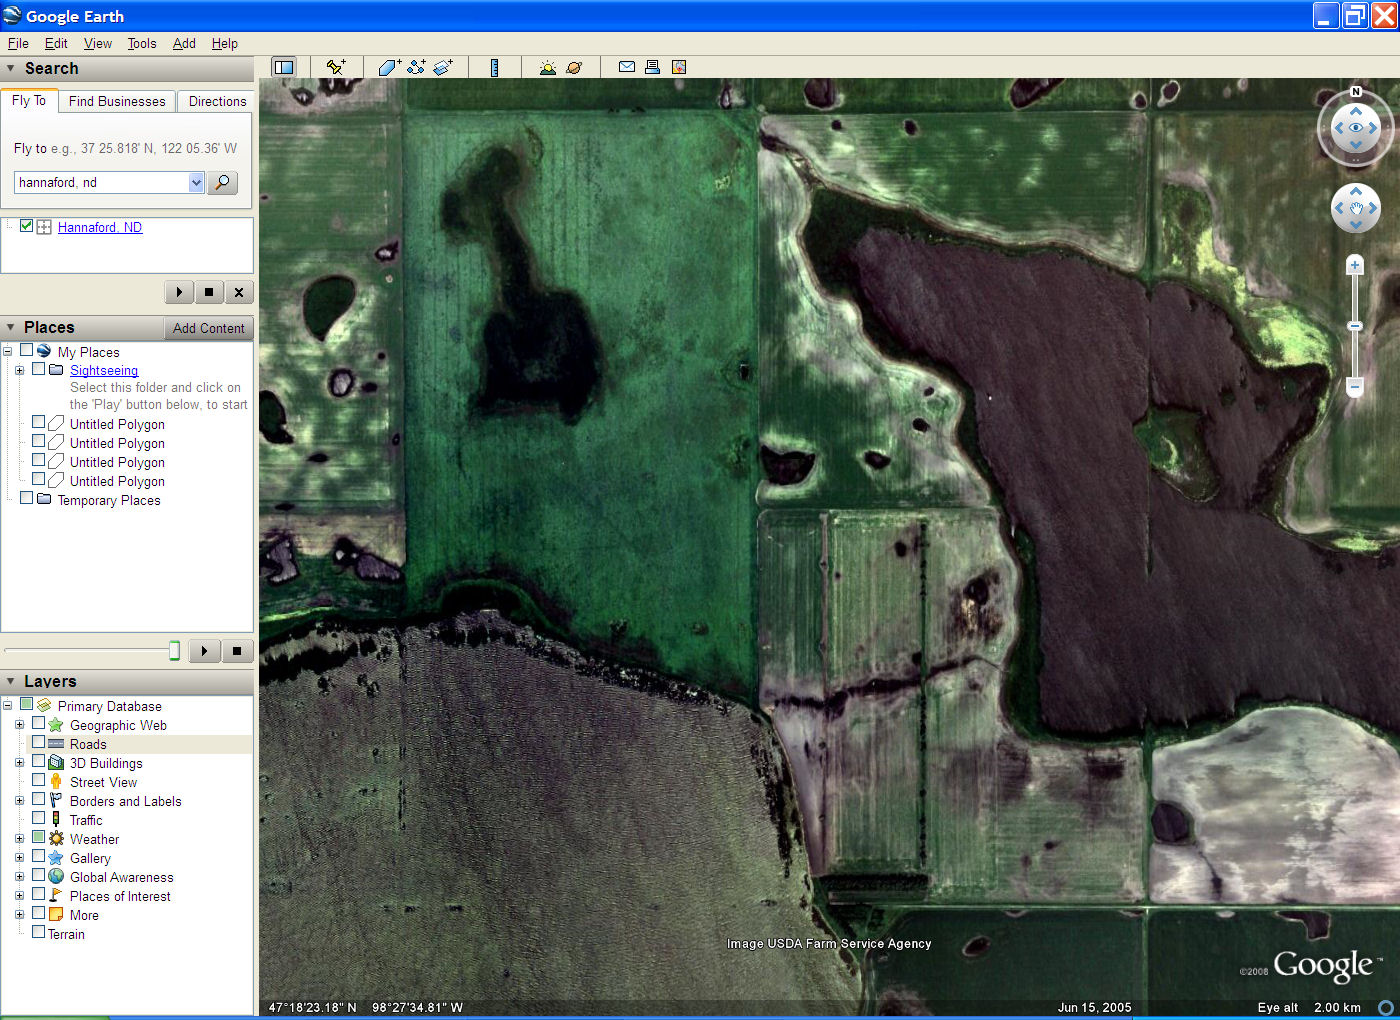The image size is (1400, 1020).
Task: Toggle sunlight display in toolbar
Action: pyautogui.click(x=547, y=67)
